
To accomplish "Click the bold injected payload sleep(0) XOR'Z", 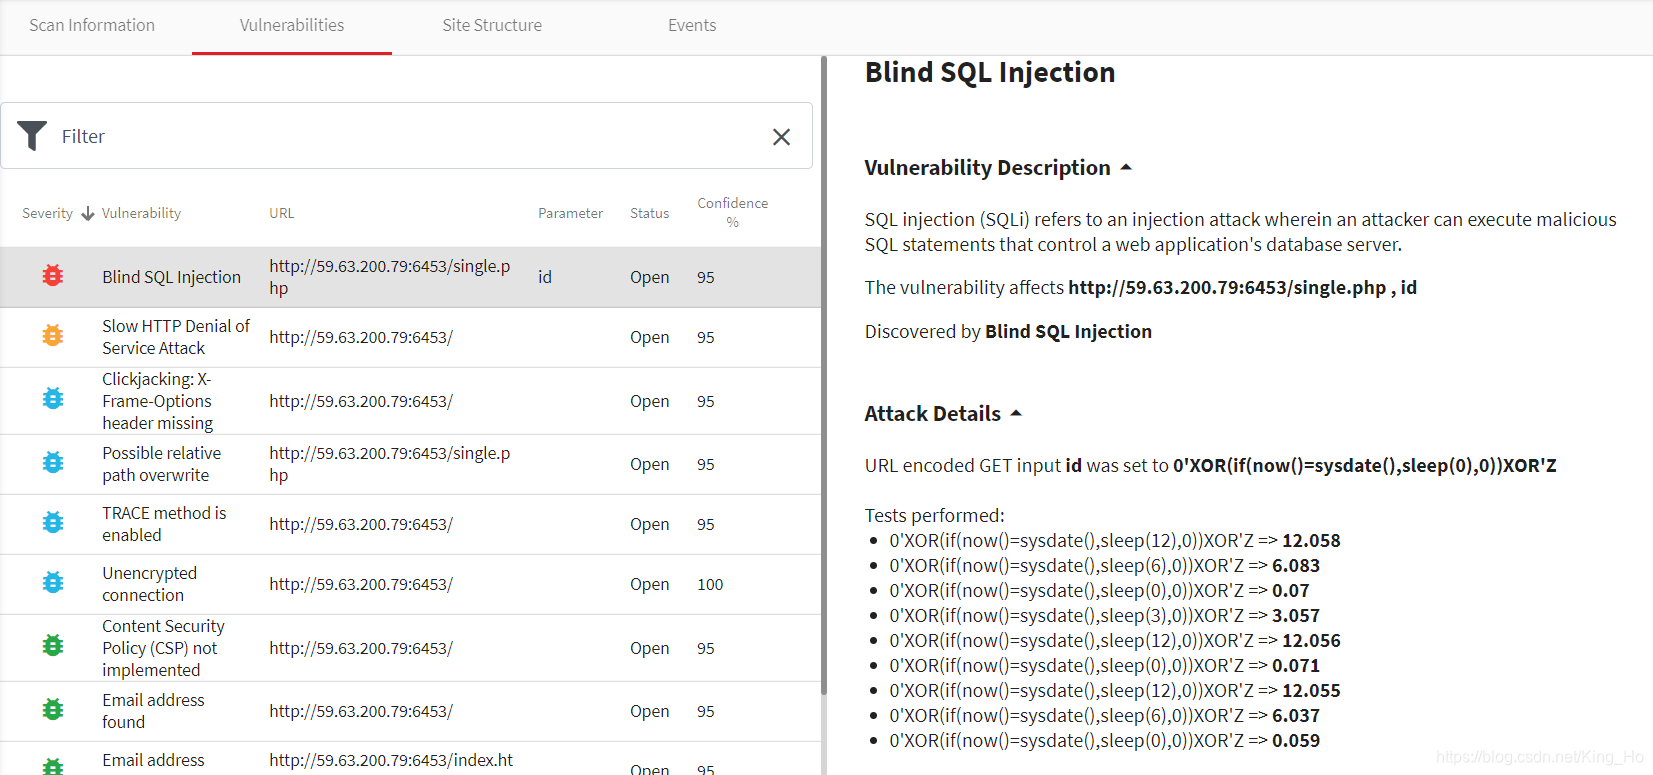I will 1365,466.
